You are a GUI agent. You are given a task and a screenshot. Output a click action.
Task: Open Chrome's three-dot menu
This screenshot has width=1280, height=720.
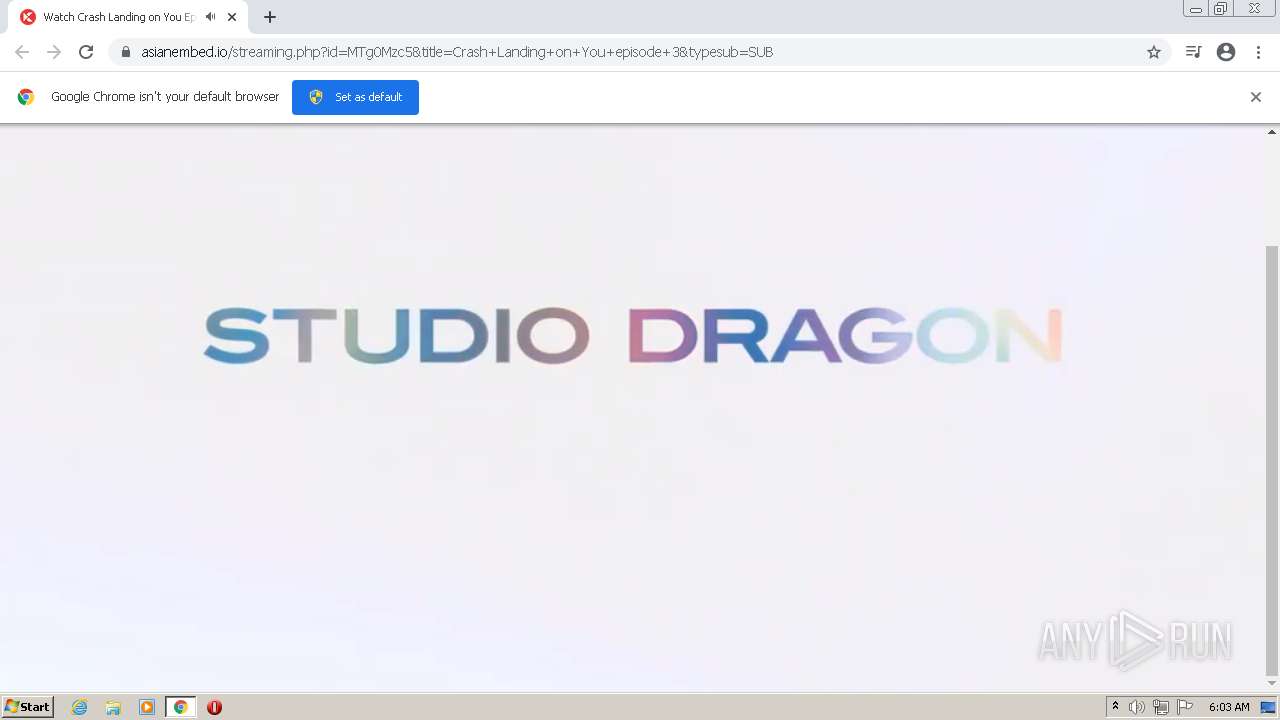1258,52
